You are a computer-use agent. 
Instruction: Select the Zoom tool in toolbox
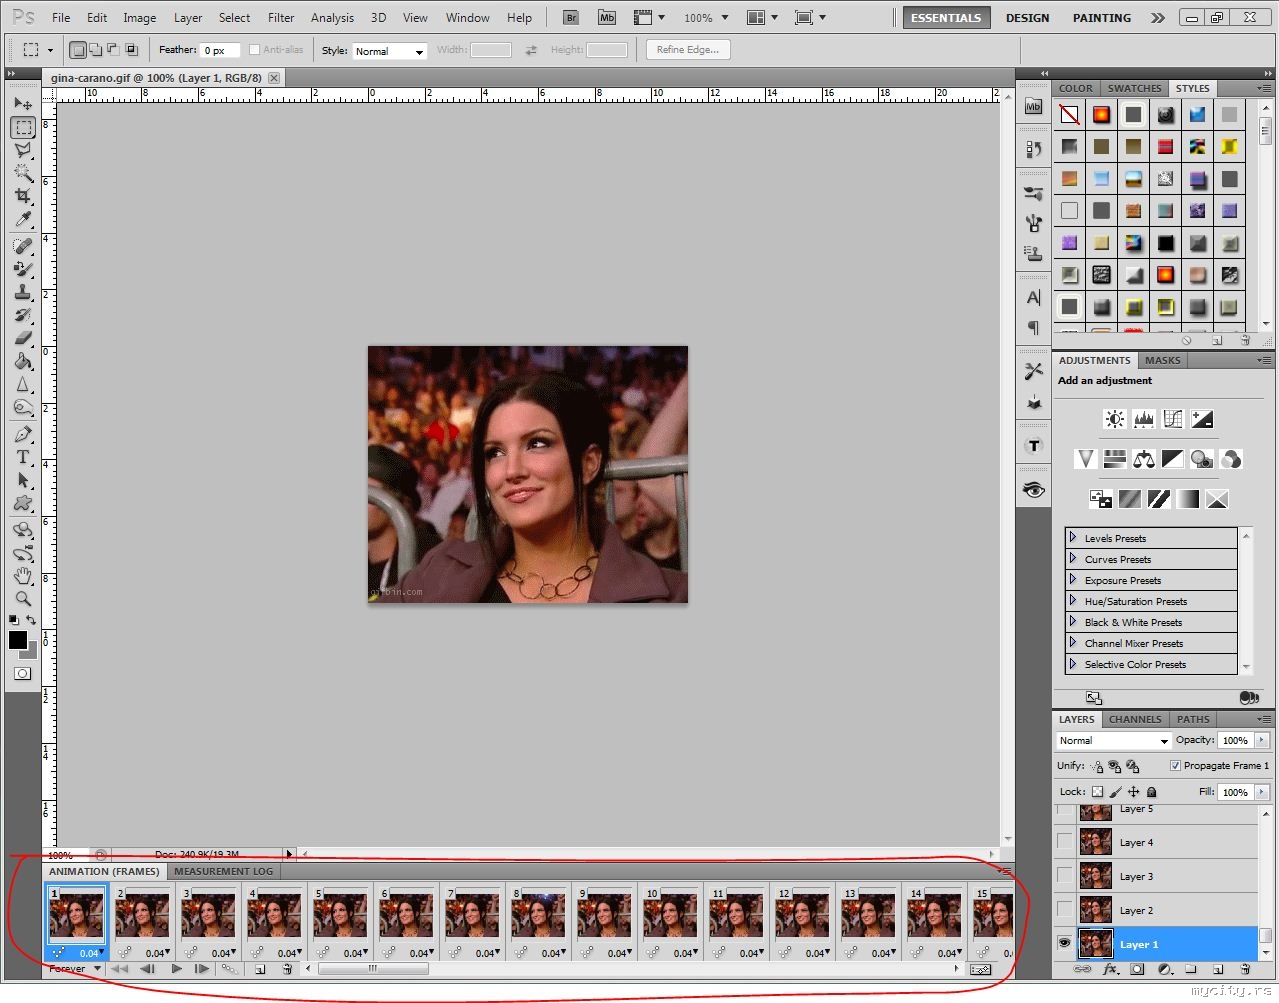click(x=23, y=599)
